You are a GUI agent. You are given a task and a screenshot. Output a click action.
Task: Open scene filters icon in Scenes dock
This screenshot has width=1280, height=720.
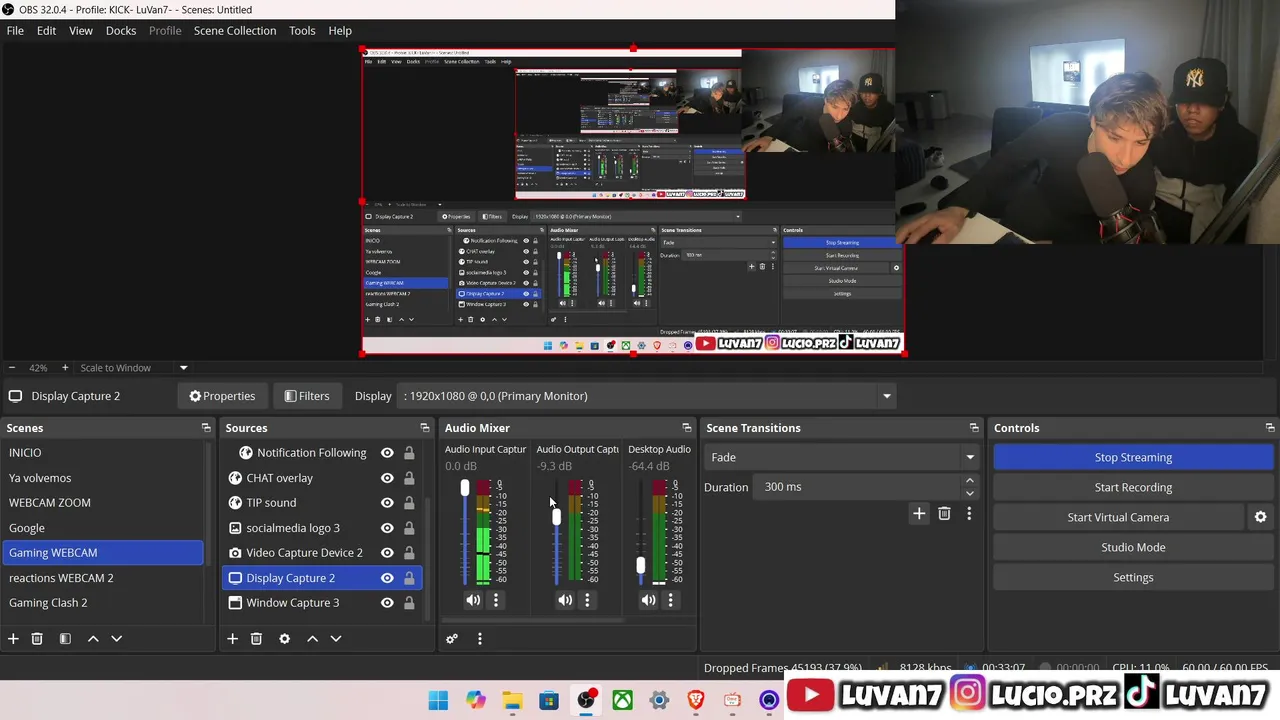point(65,638)
